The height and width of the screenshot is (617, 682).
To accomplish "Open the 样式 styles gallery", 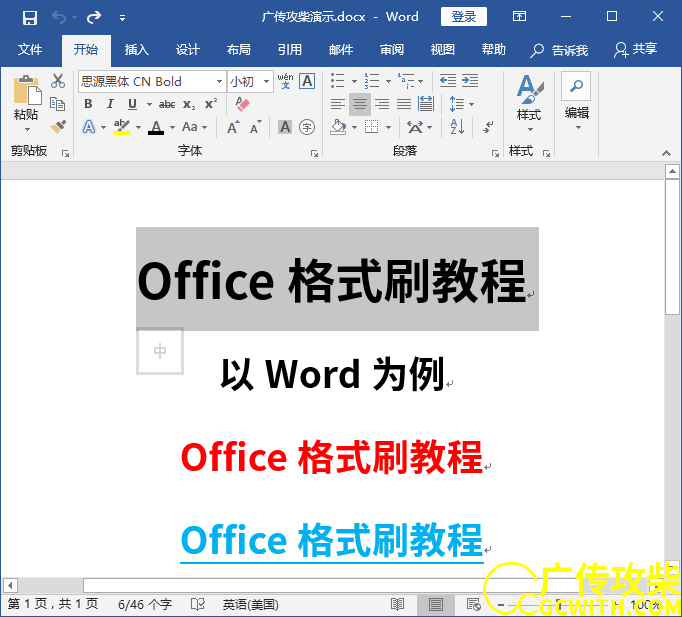I will tap(529, 104).
